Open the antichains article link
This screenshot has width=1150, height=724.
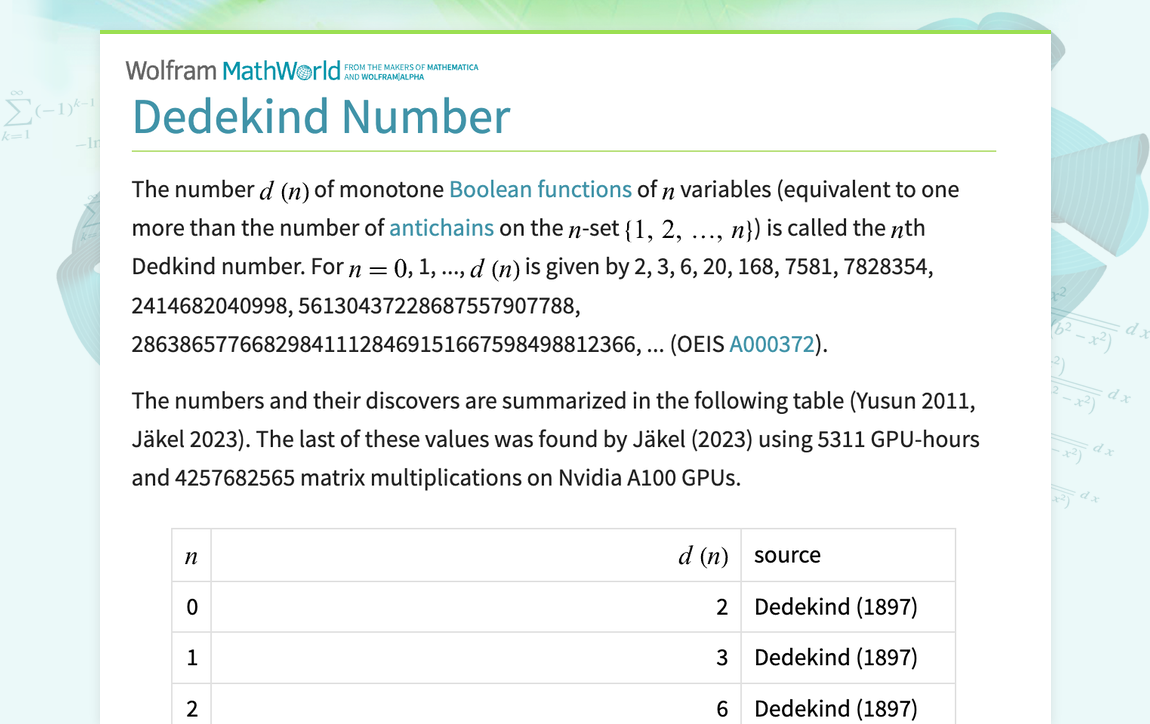tap(442, 228)
